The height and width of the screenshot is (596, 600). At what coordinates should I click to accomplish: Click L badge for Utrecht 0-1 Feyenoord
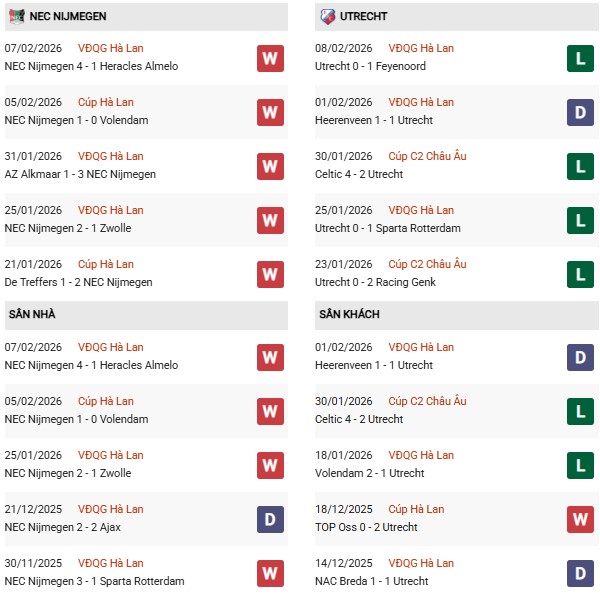click(580, 58)
